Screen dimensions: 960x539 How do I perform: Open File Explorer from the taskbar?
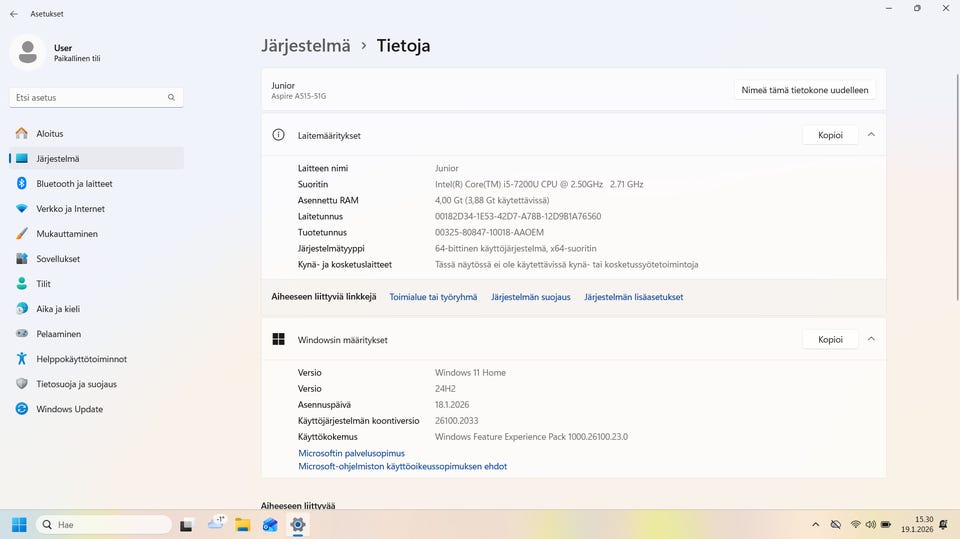click(243, 525)
